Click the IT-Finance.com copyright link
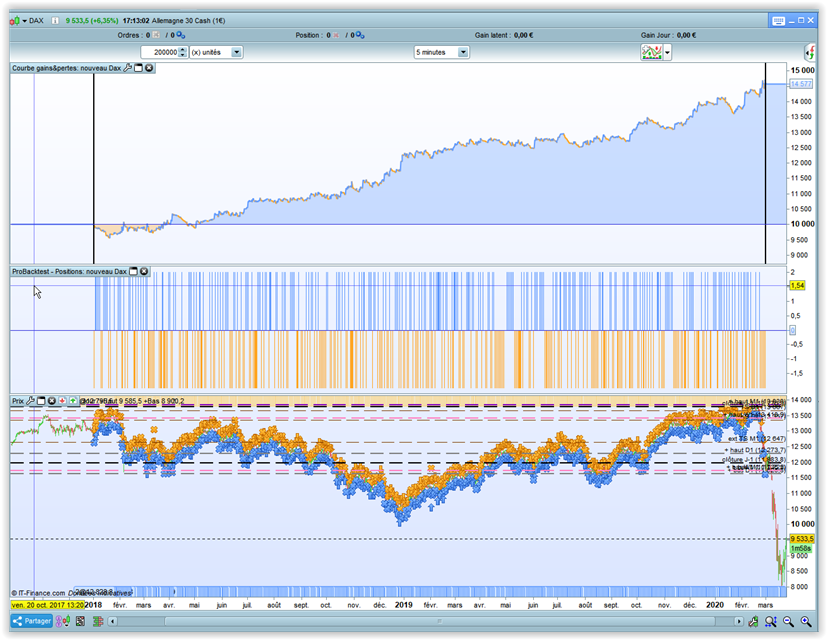 pos(38,593)
